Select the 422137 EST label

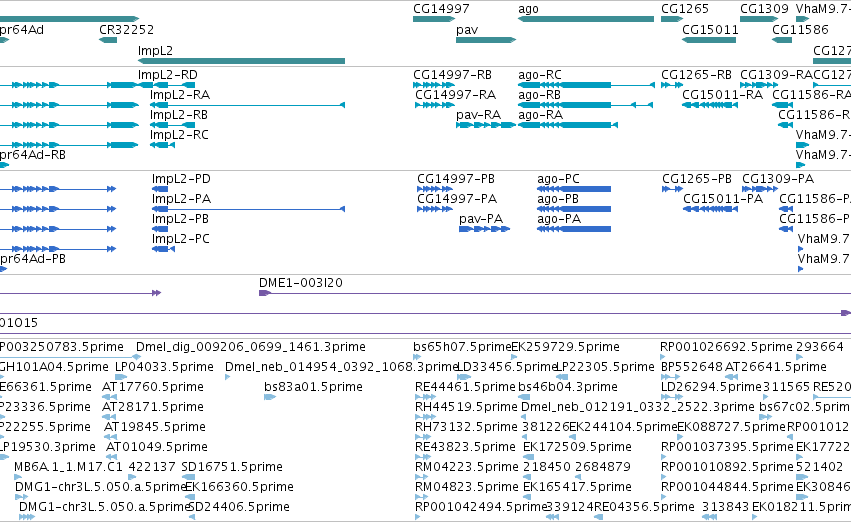(x=152, y=468)
